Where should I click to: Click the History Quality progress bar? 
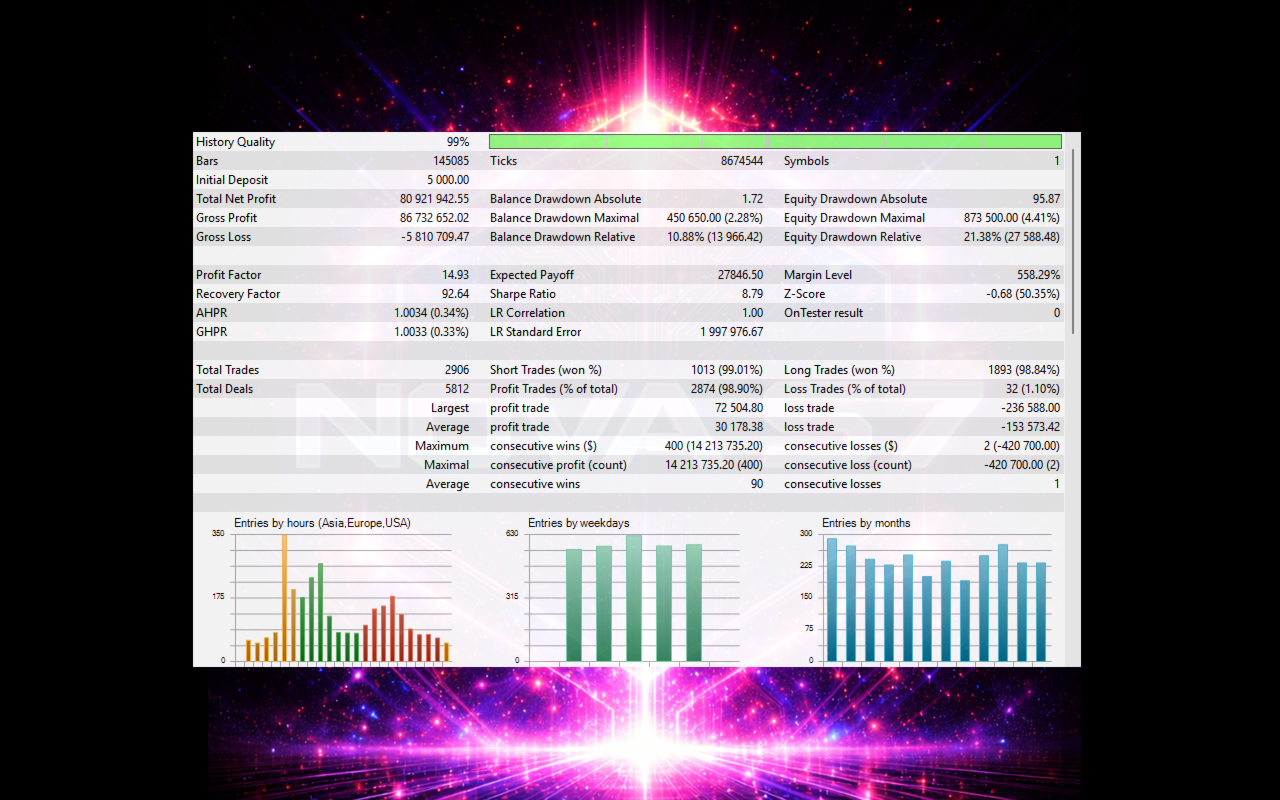775,141
